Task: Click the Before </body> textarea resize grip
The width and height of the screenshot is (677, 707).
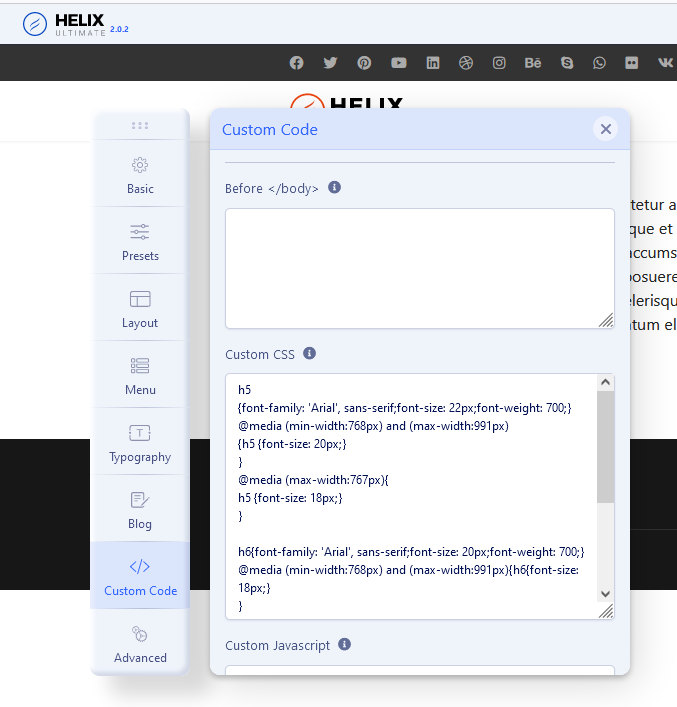Action: point(606,320)
